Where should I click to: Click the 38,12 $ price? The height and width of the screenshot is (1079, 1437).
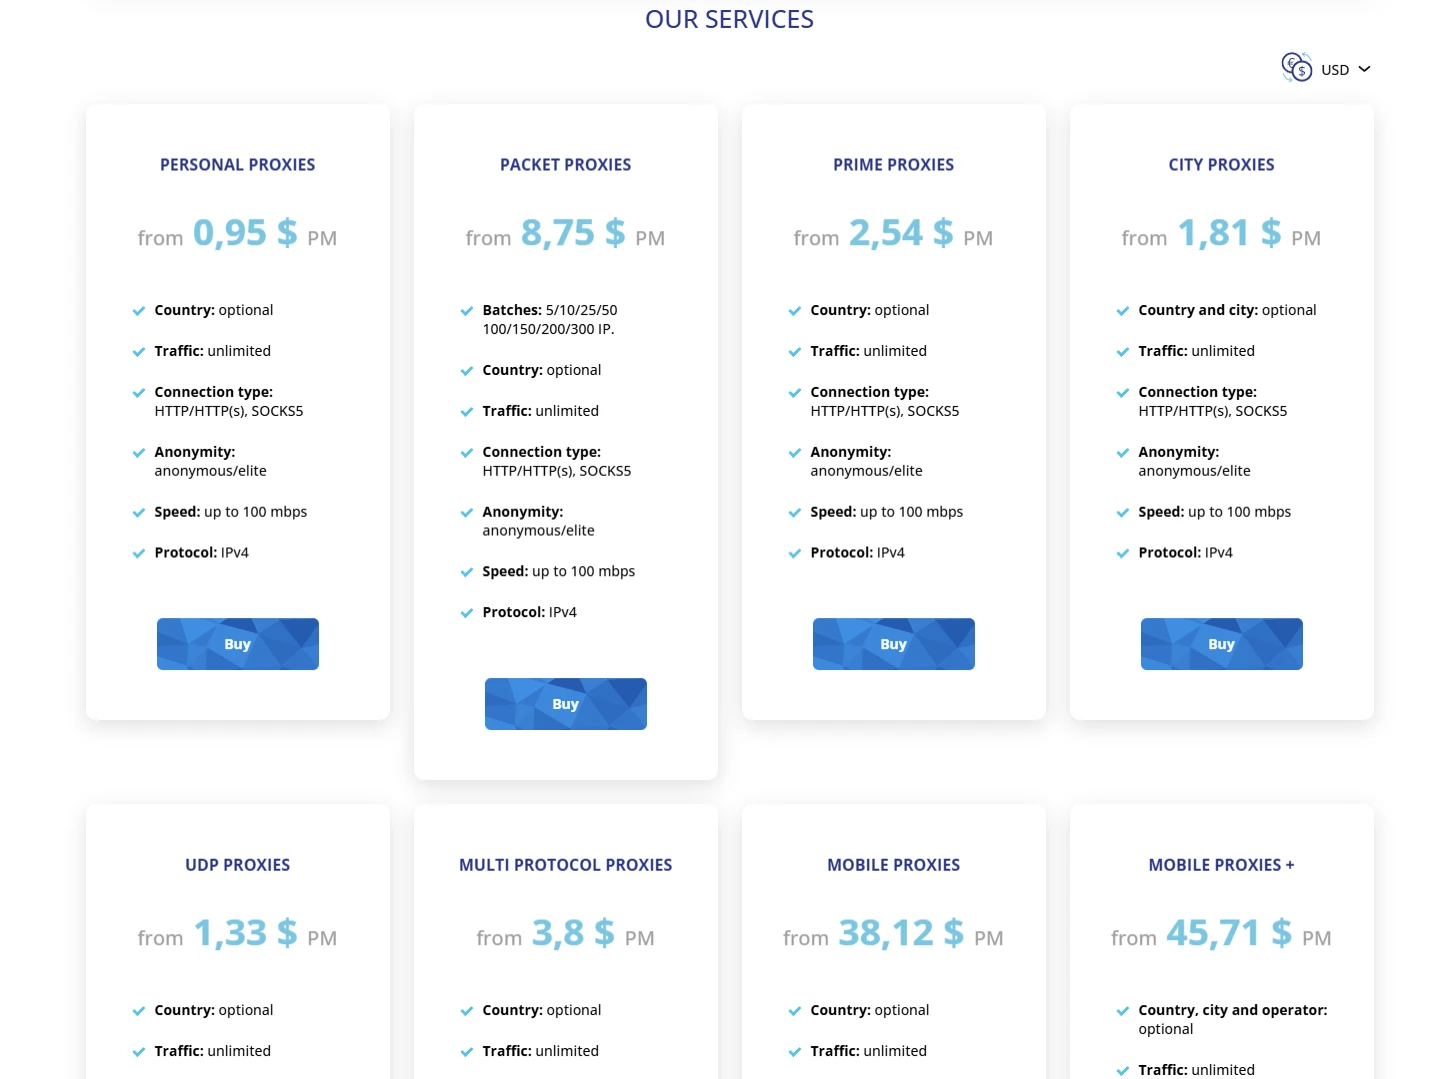[x=901, y=933]
